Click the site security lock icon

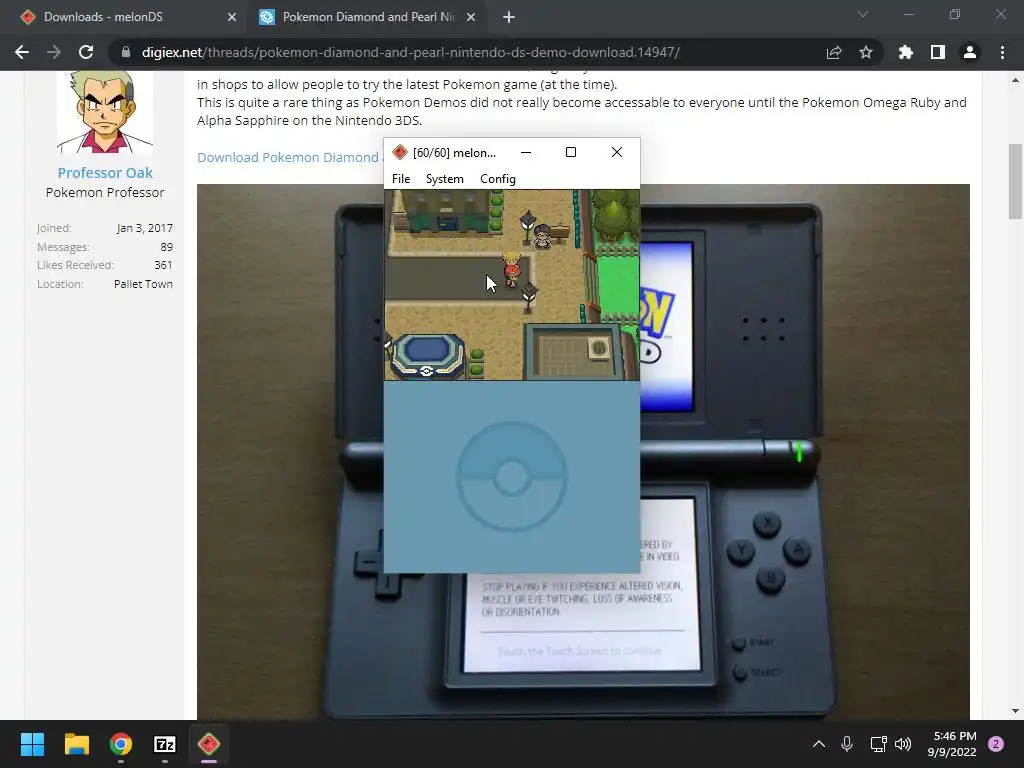pyautogui.click(x=125, y=52)
